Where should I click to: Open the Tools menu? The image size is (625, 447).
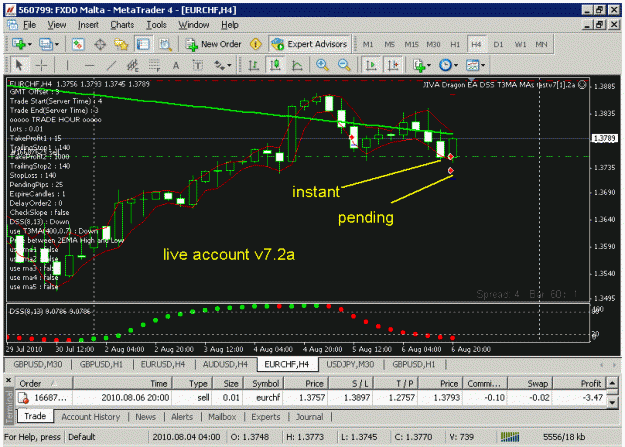pyautogui.click(x=156, y=25)
